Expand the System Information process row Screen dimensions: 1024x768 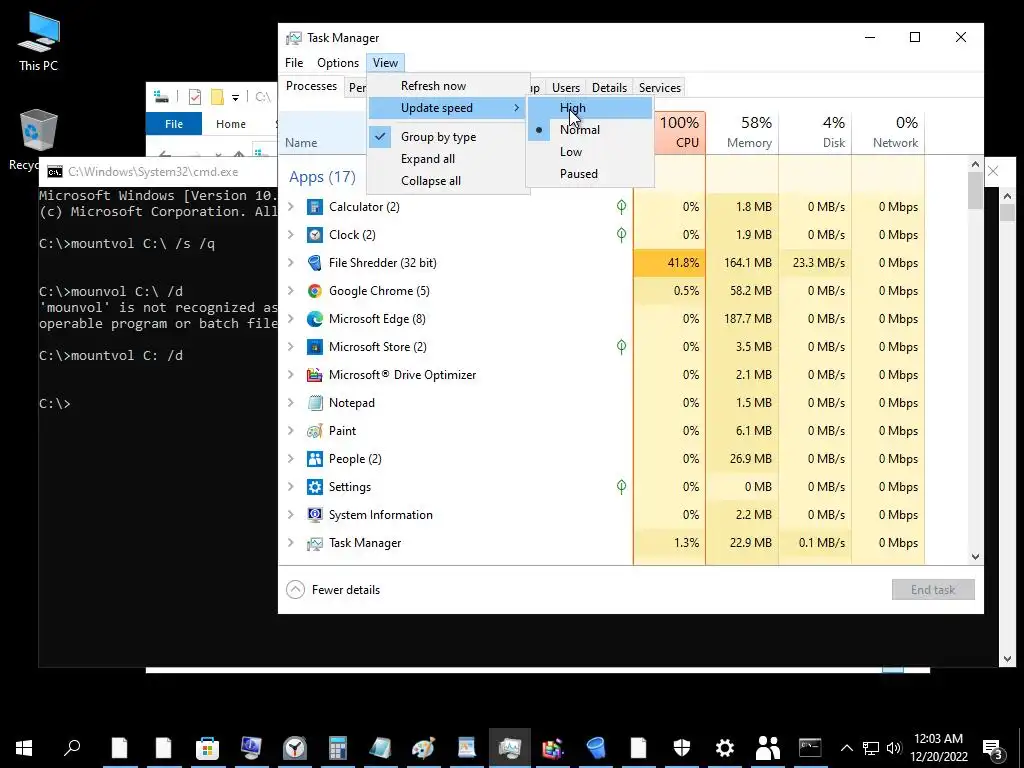click(291, 515)
